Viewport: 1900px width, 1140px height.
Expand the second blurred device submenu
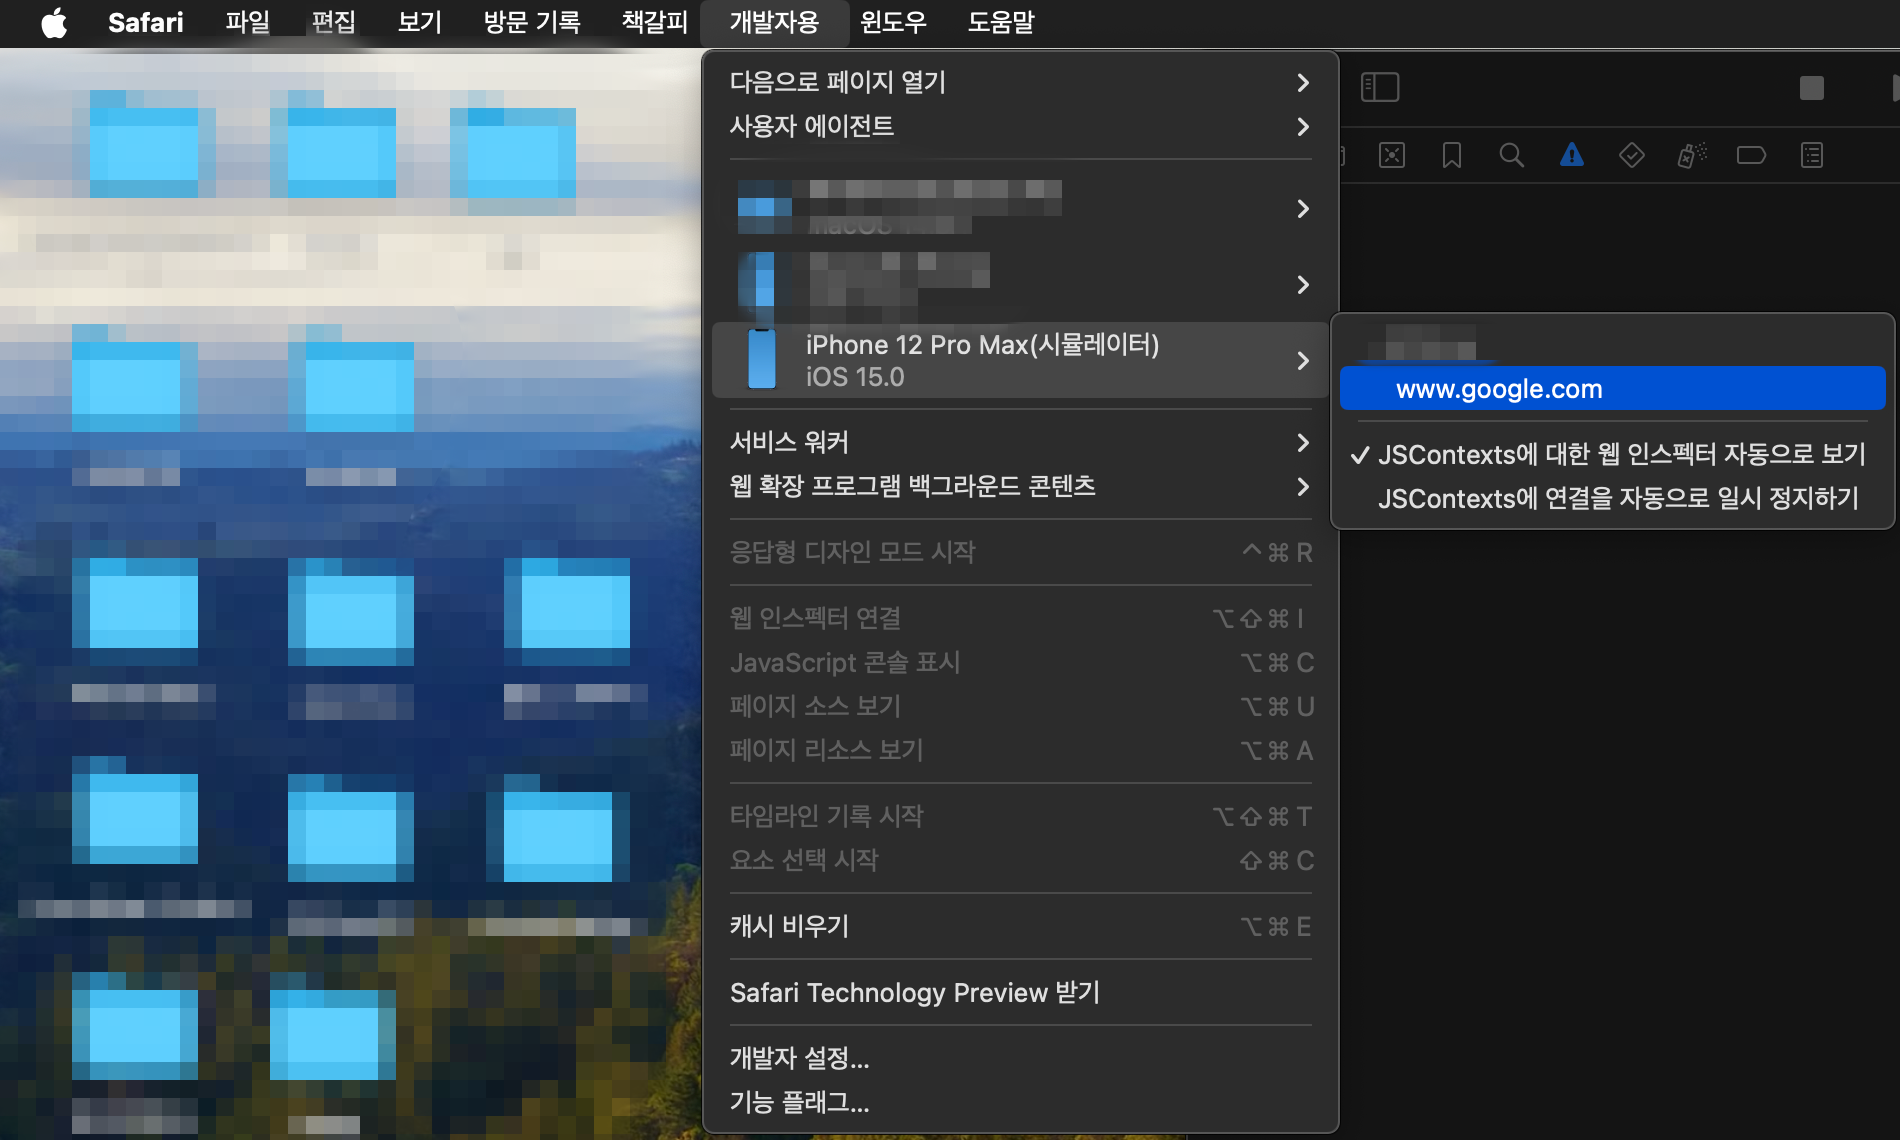click(1020, 284)
